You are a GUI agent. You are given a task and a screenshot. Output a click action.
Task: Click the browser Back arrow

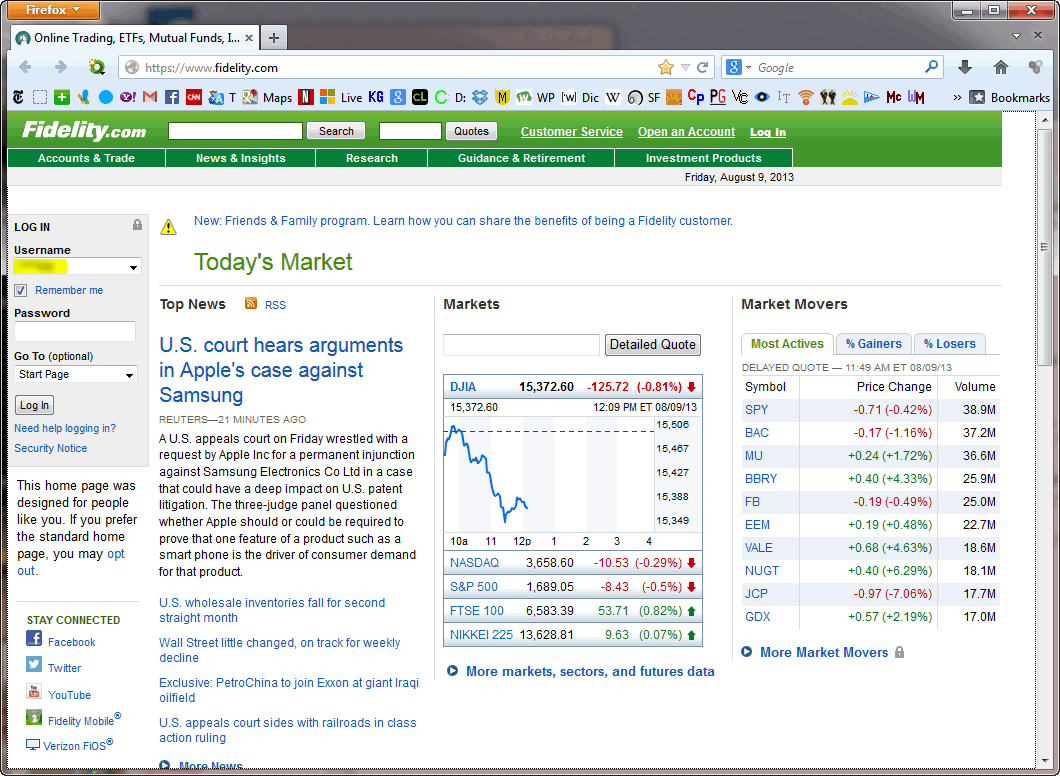point(26,68)
